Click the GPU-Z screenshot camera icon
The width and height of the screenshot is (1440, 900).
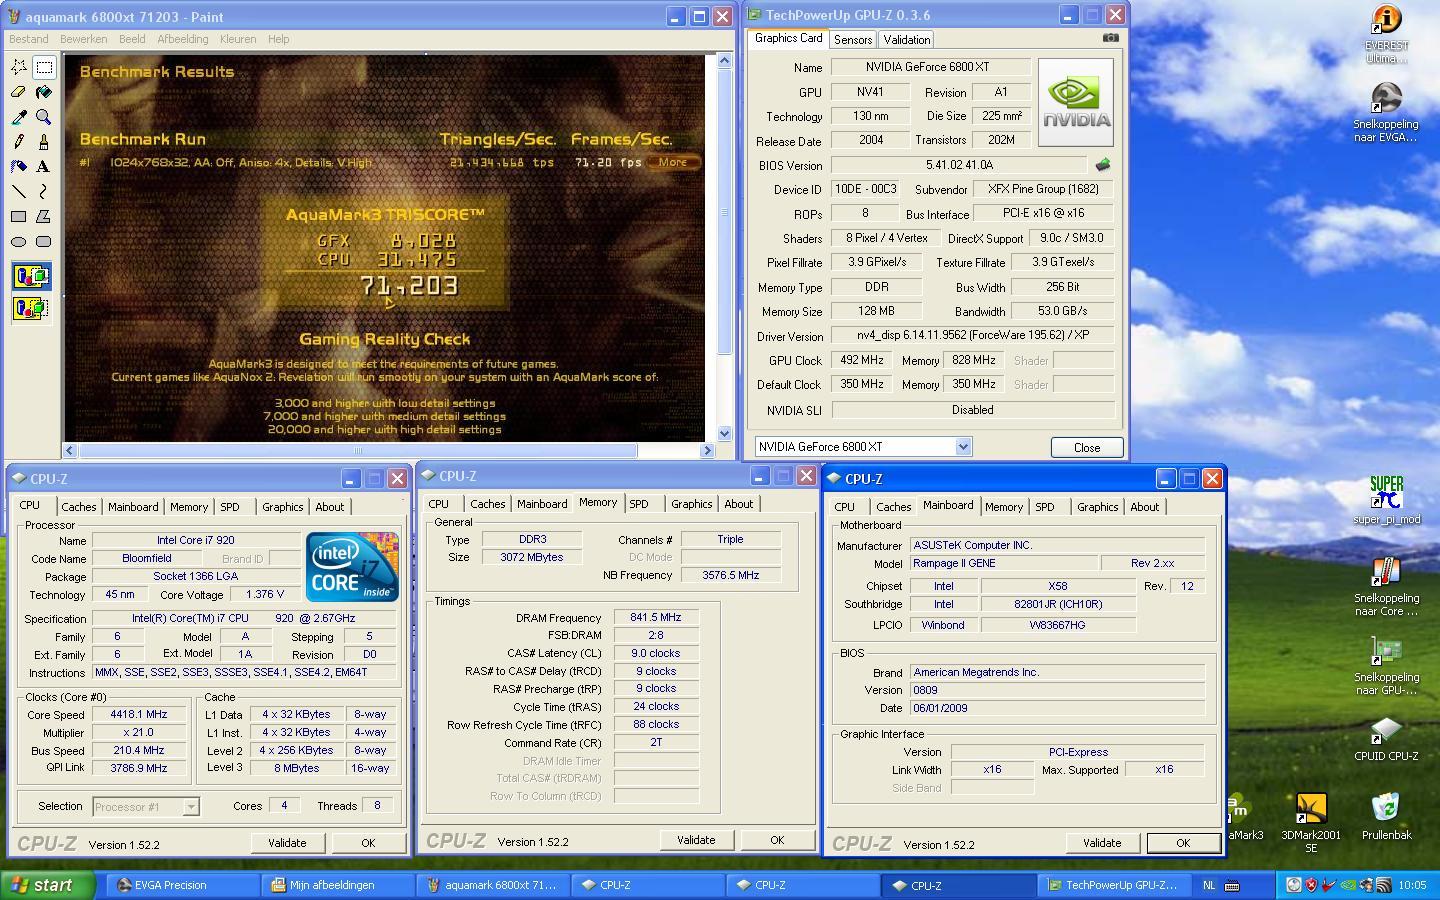1111,38
